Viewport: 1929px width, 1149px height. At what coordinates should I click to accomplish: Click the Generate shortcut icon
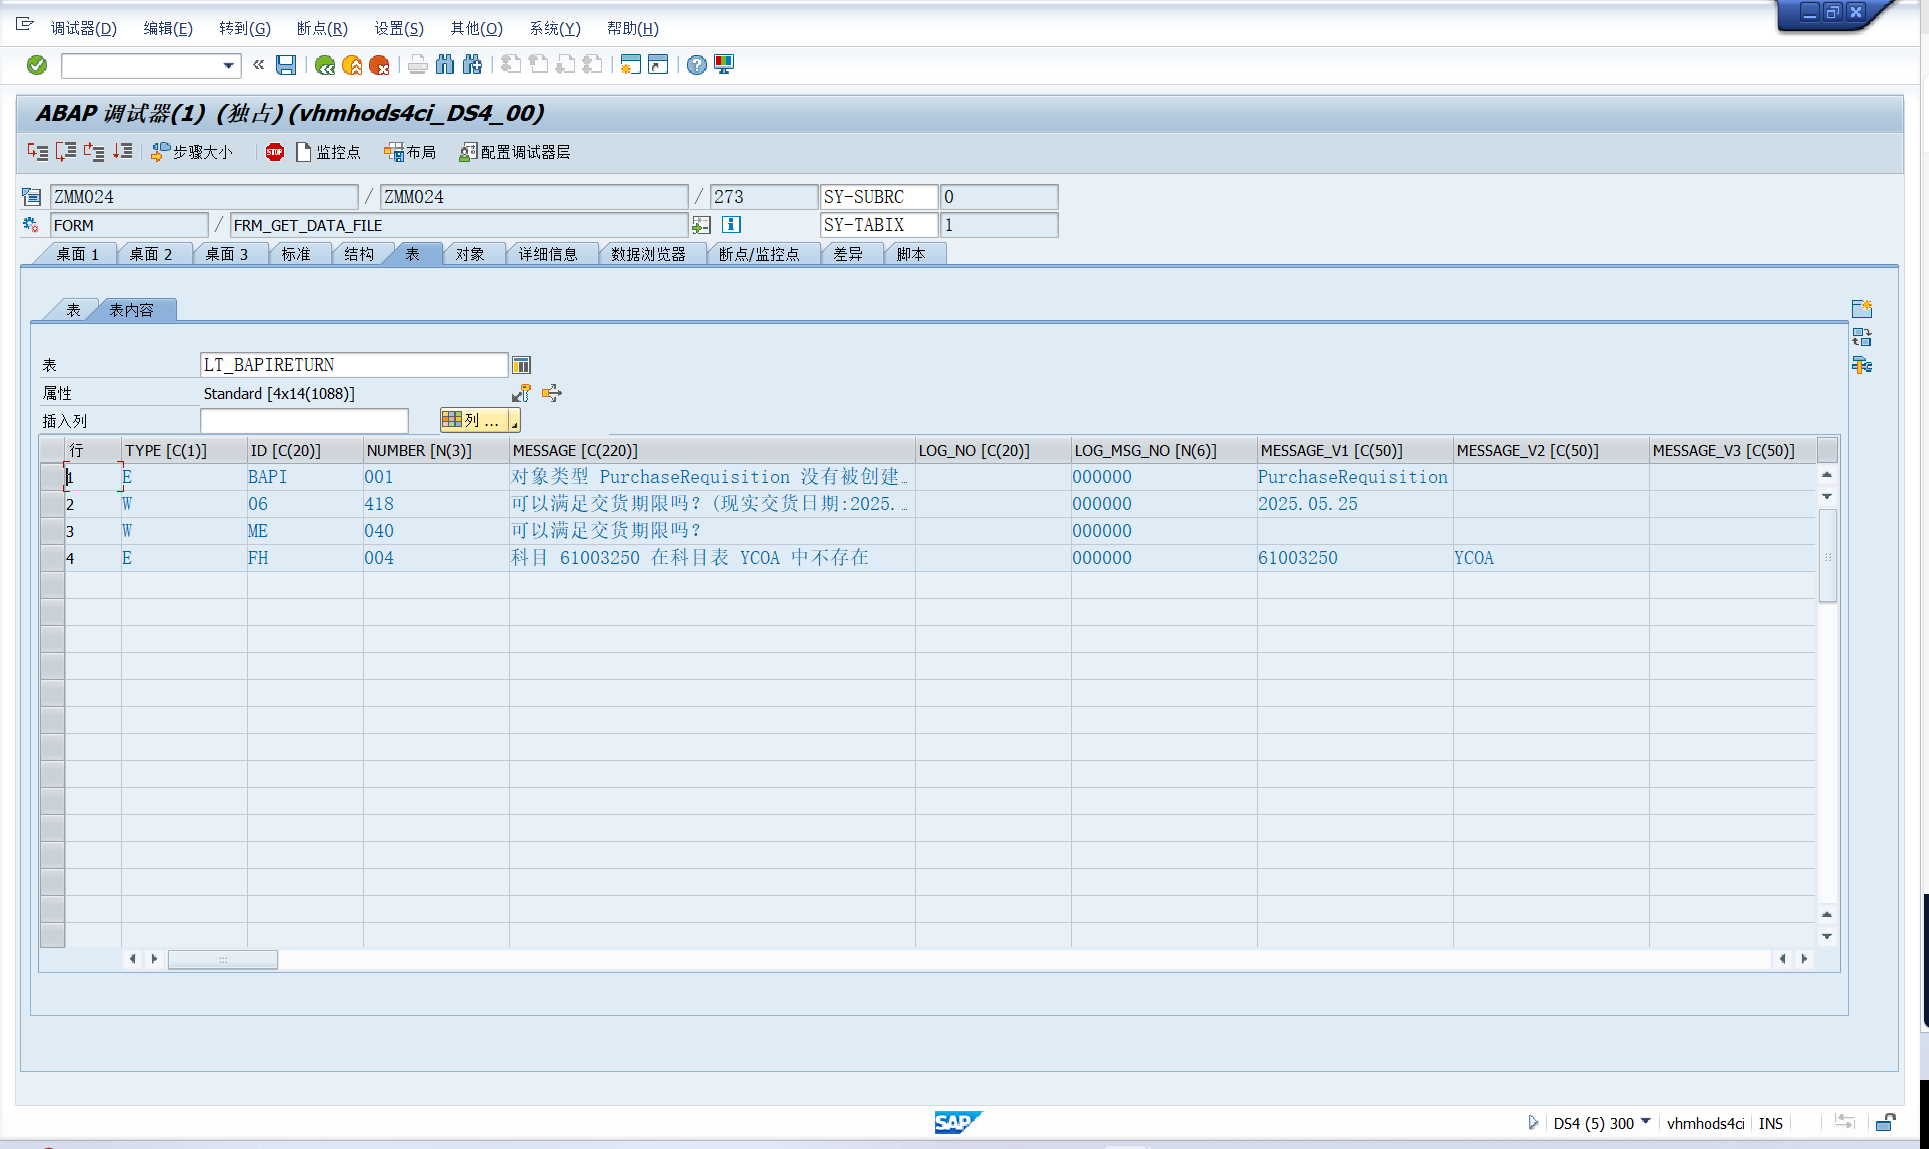point(658,65)
